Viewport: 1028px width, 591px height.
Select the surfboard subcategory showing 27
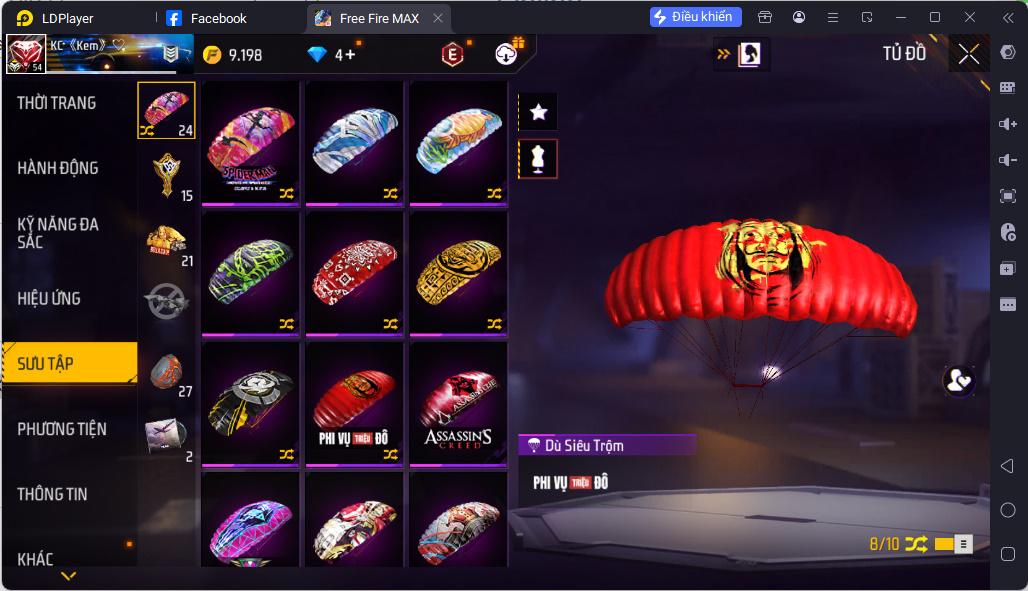(x=167, y=372)
